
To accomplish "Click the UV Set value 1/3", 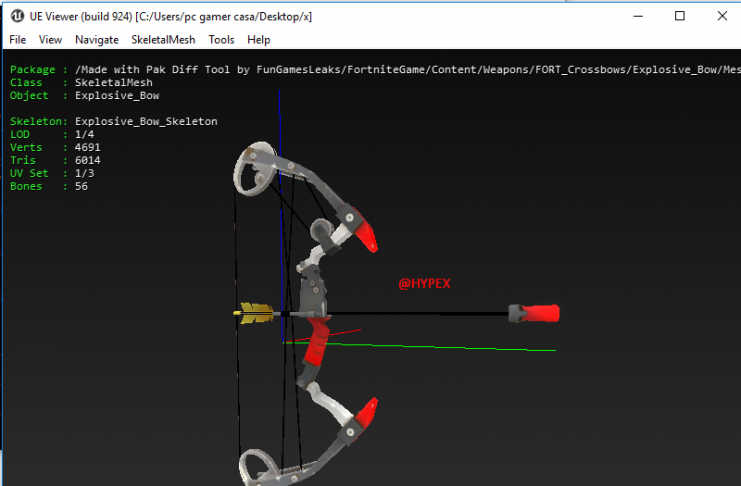I will [x=84, y=174].
